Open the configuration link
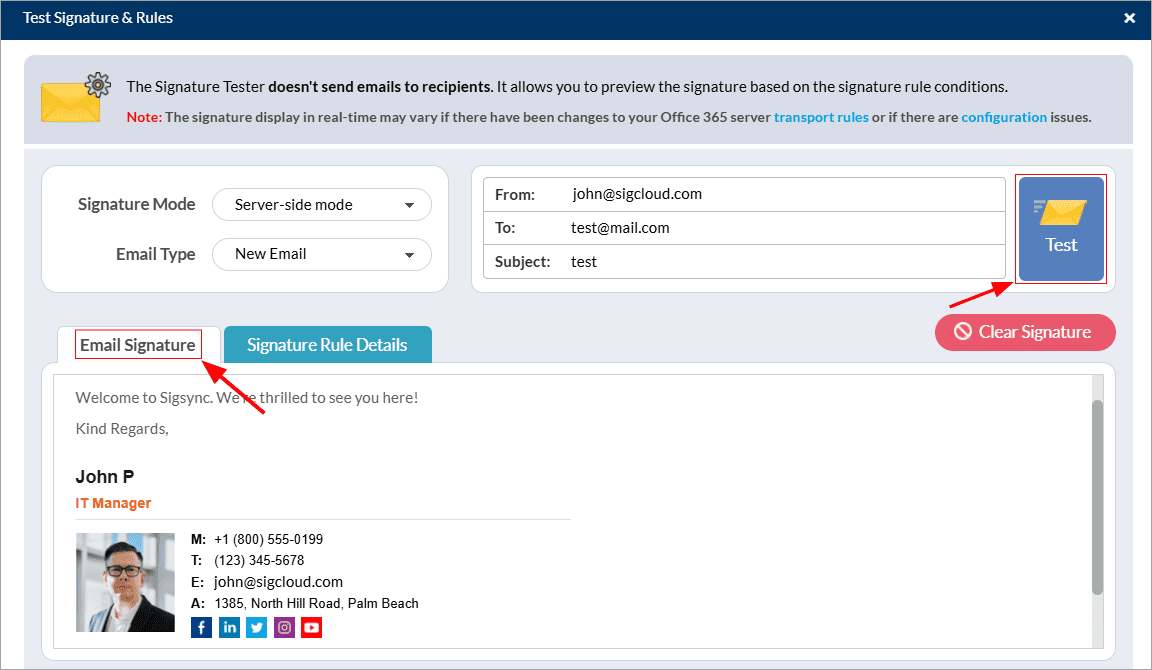This screenshot has width=1152, height=670. point(1003,117)
